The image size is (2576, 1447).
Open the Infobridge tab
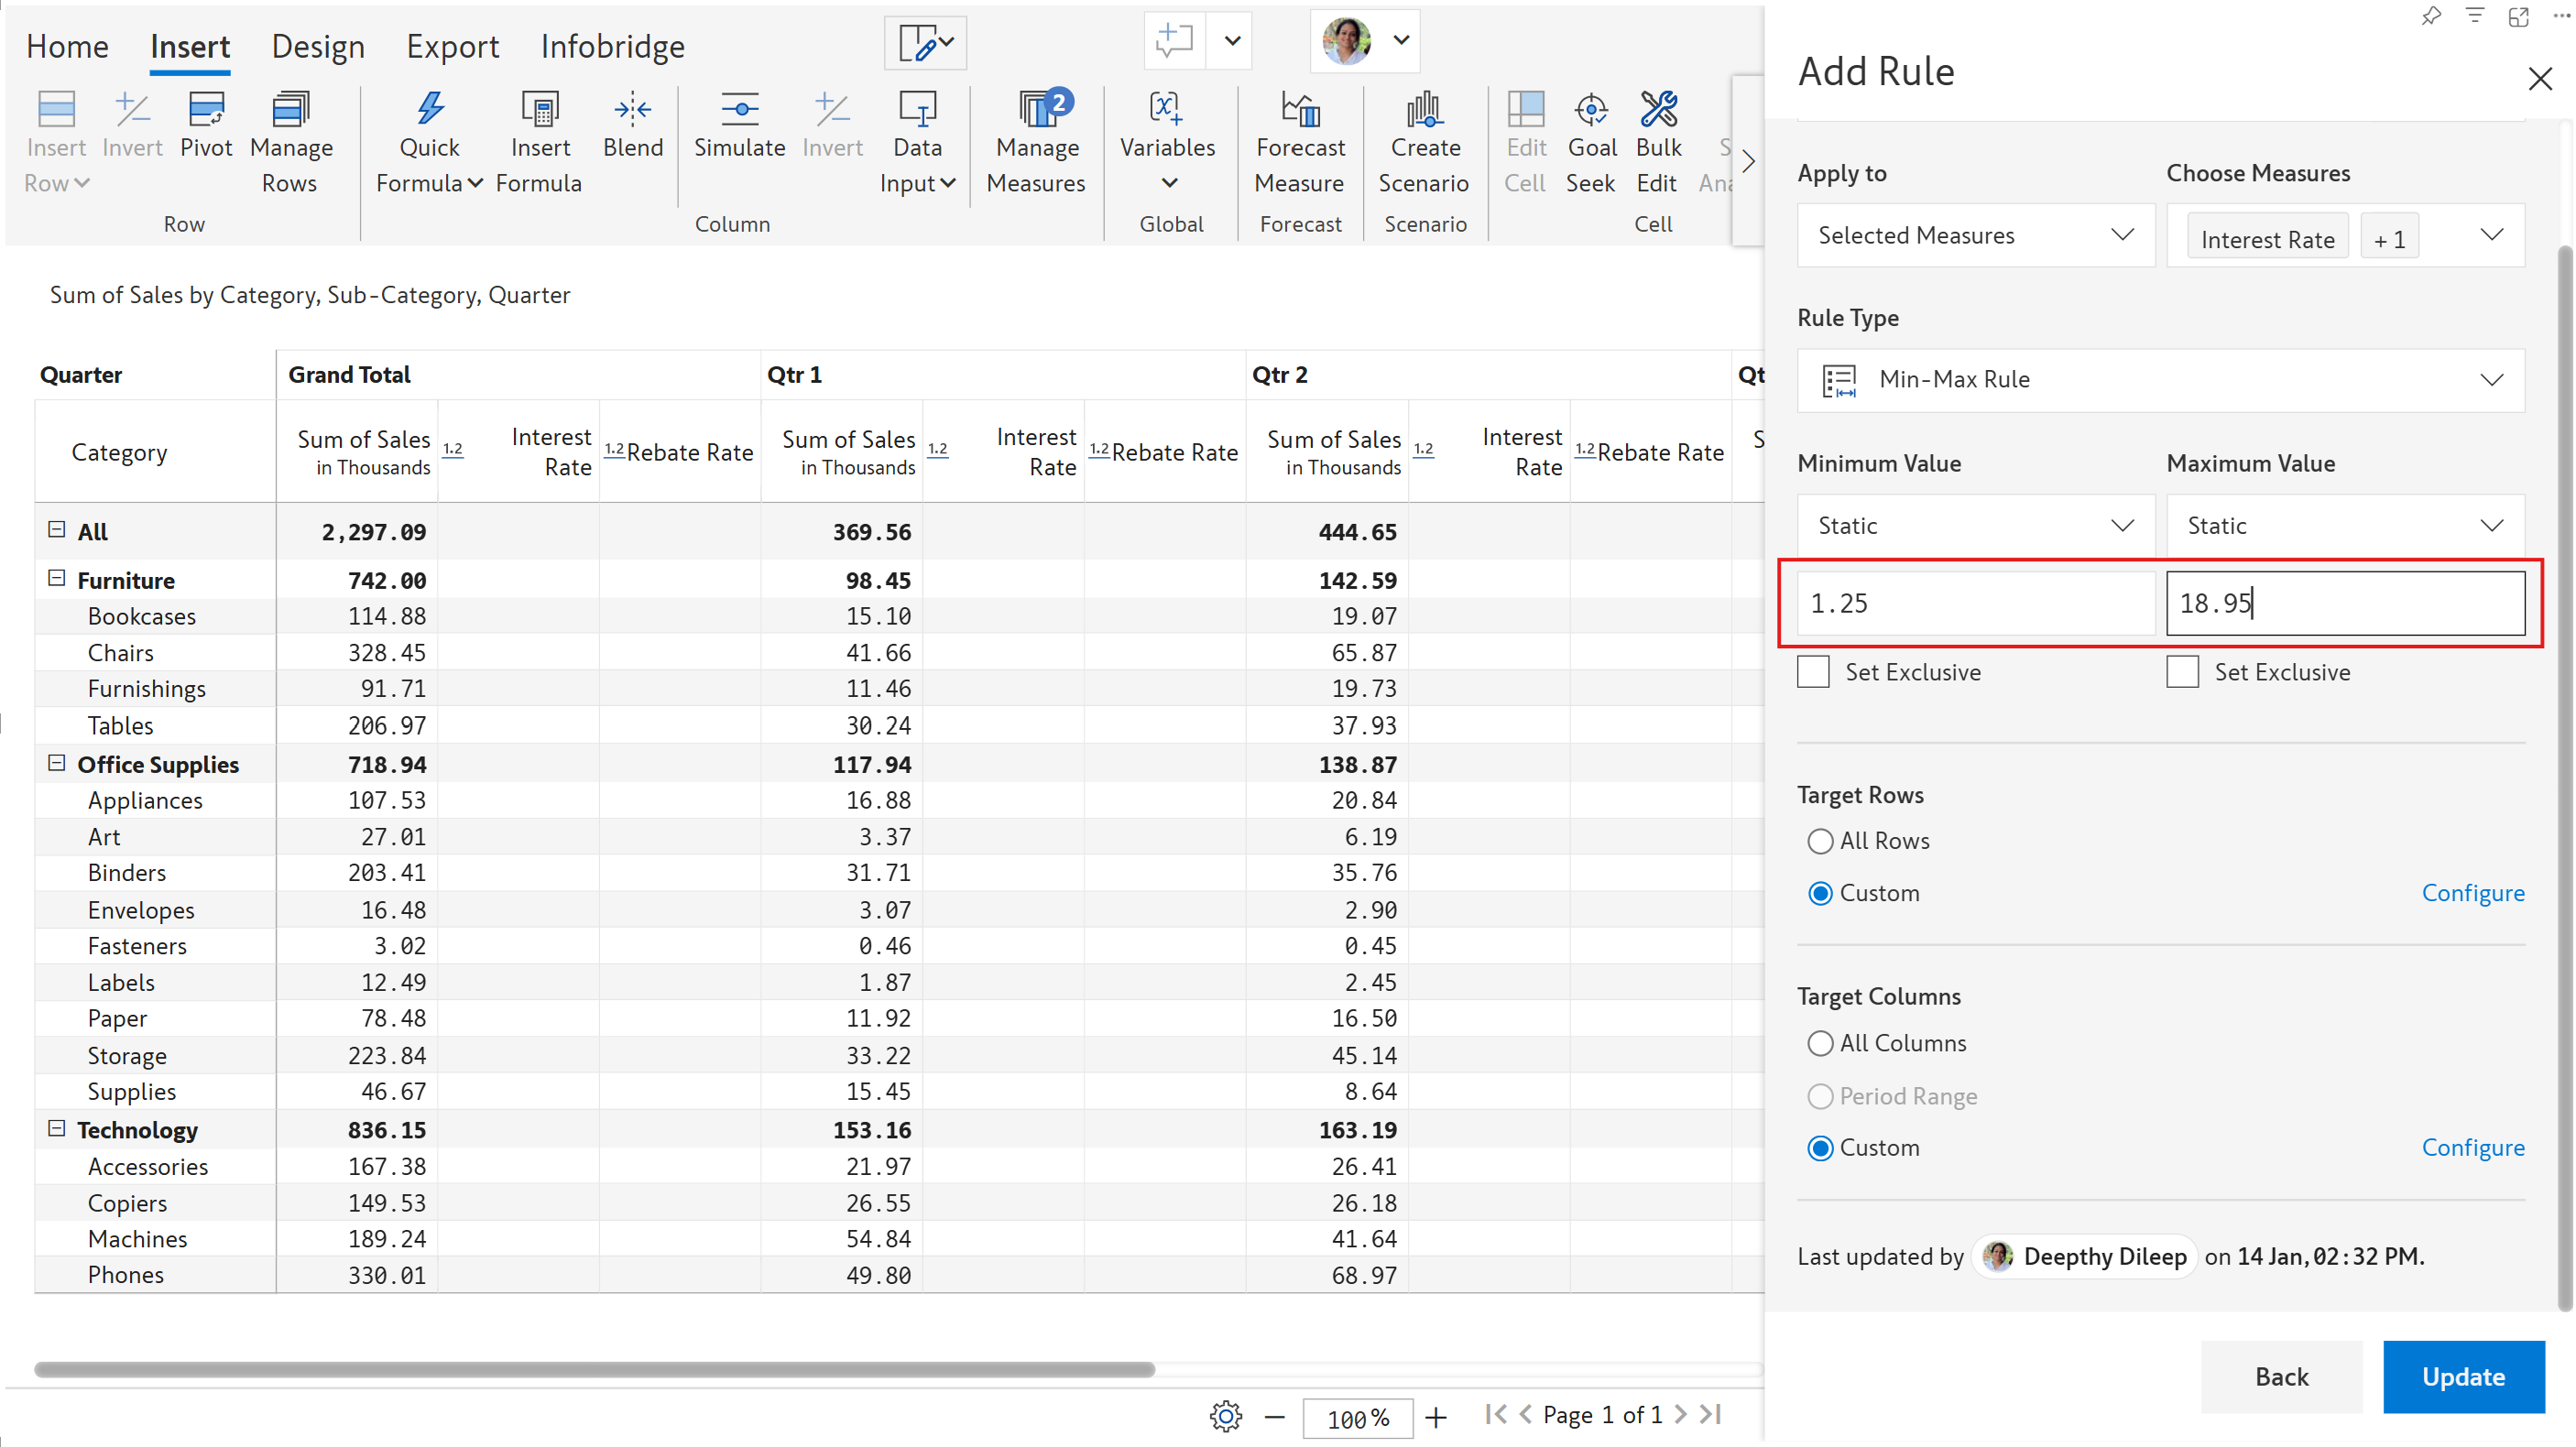[x=612, y=46]
